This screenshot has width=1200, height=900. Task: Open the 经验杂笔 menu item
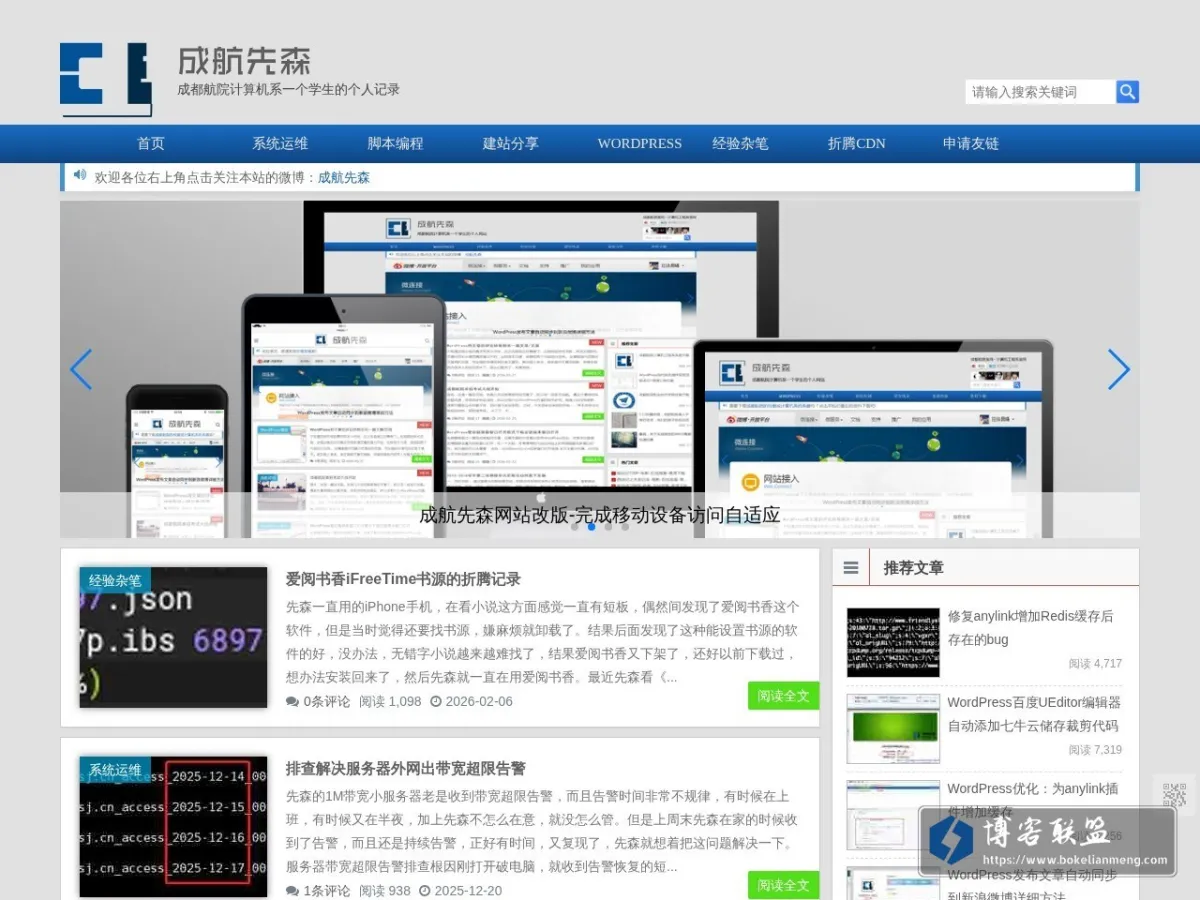tap(740, 143)
